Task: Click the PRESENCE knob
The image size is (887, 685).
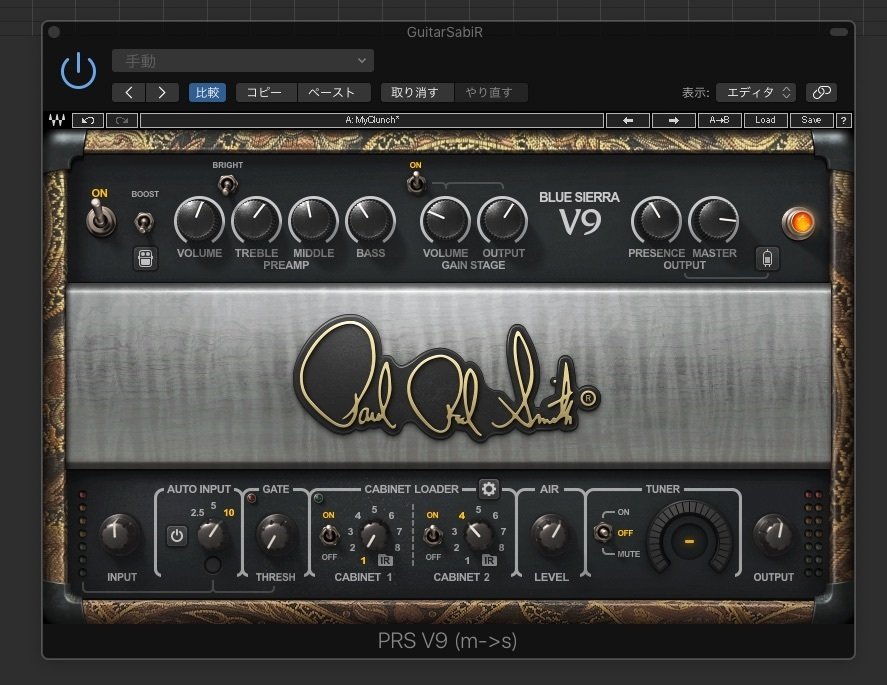Action: pos(656,221)
